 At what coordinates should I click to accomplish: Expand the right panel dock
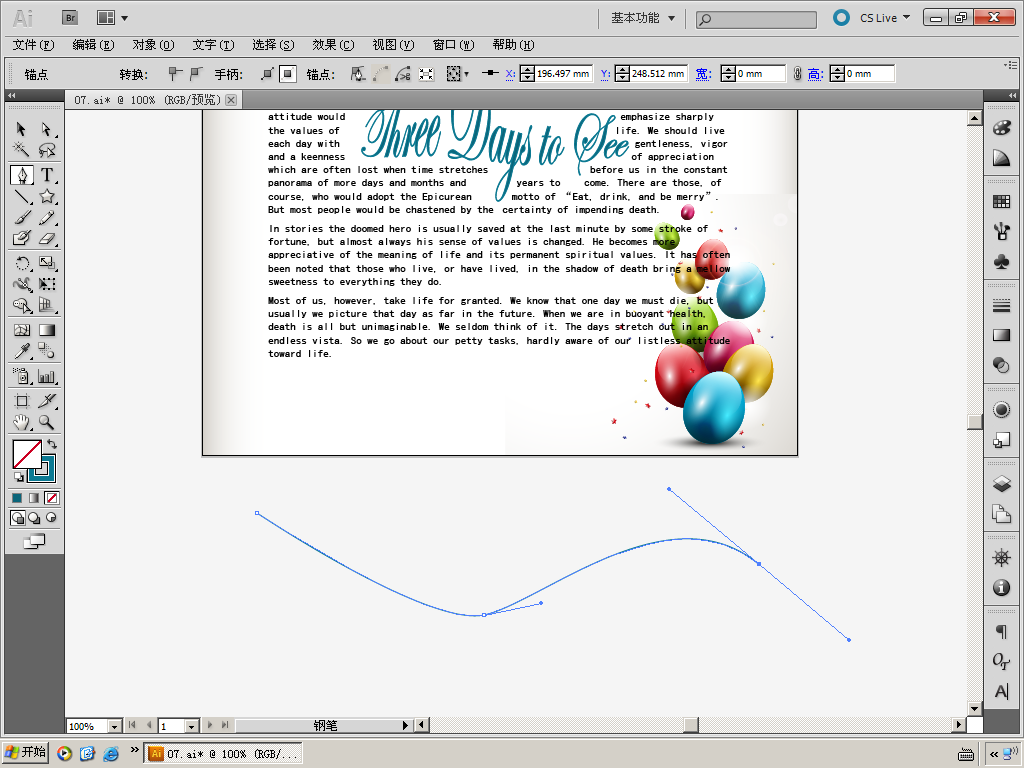coord(1012,95)
